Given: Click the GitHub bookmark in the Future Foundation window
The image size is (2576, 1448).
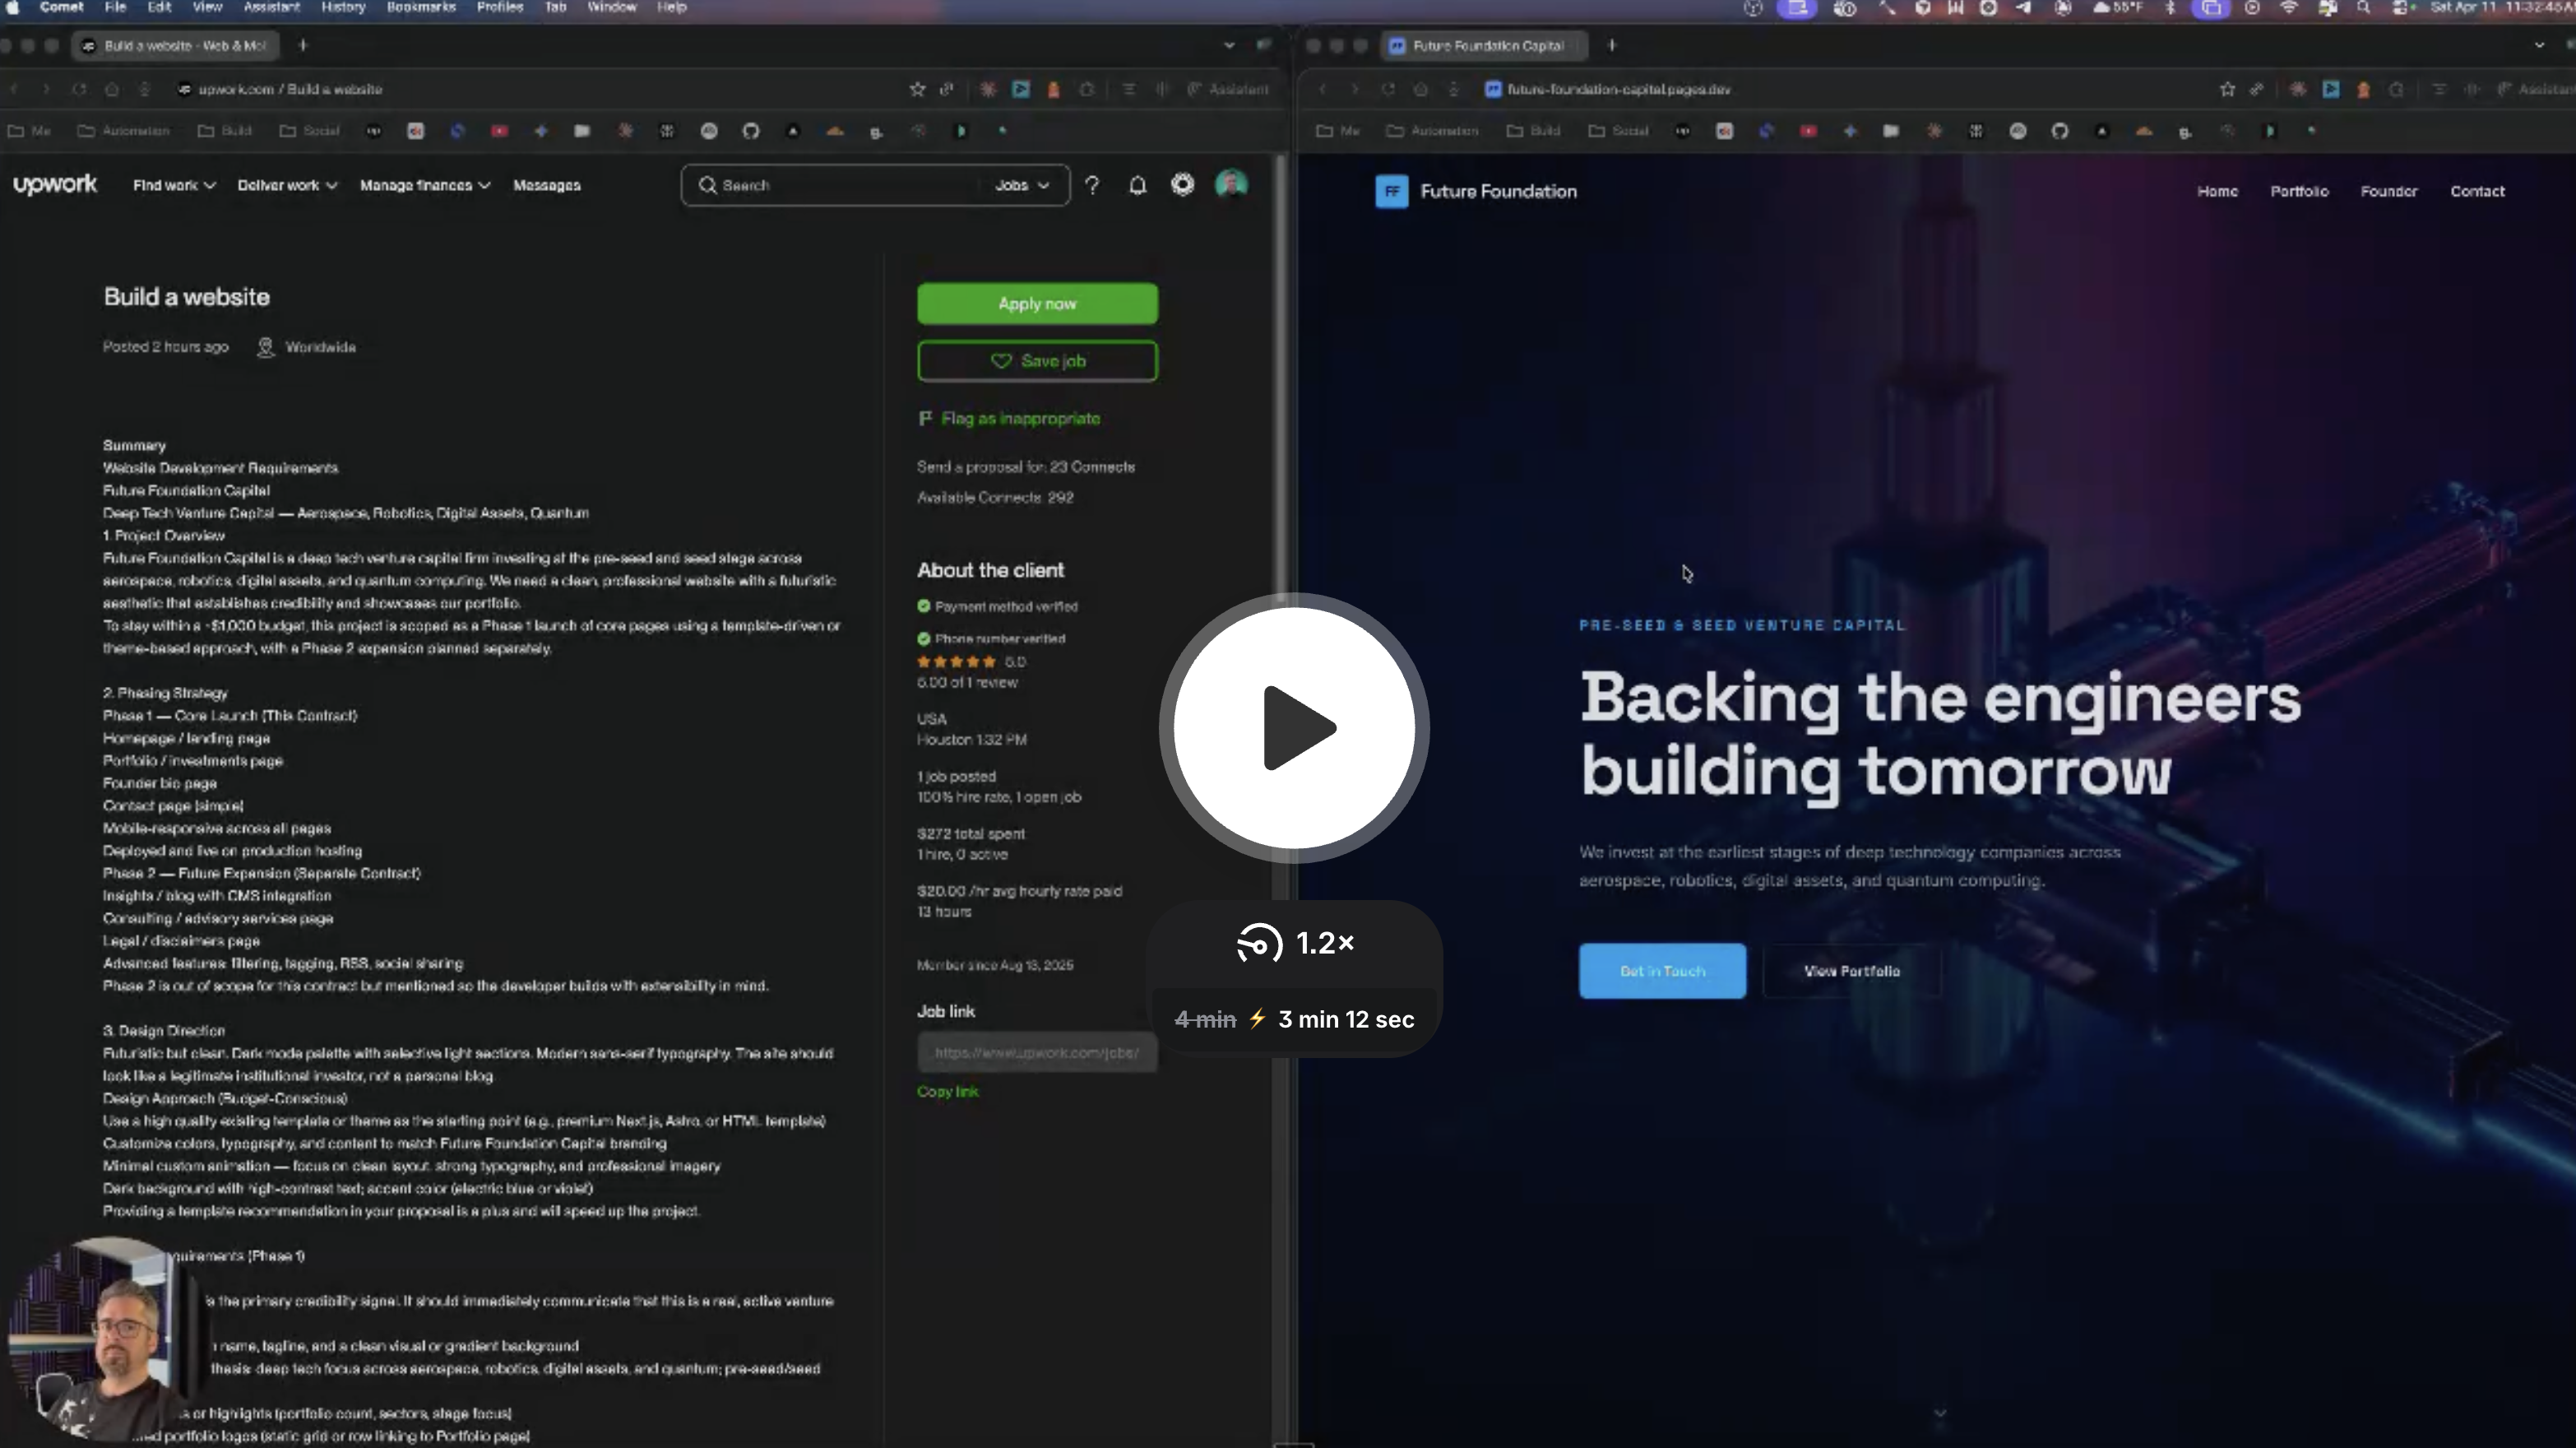Looking at the screenshot, I should [x=2059, y=131].
